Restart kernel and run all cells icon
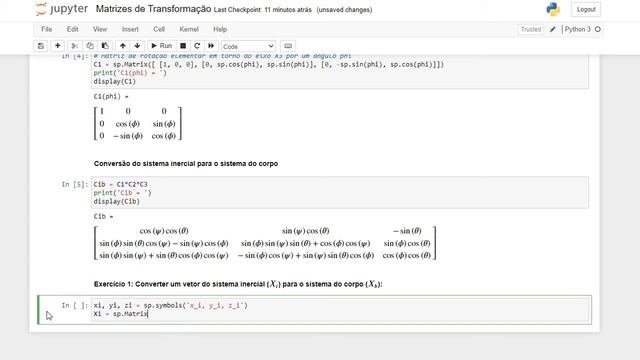640x360 pixels. click(x=211, y=46)
